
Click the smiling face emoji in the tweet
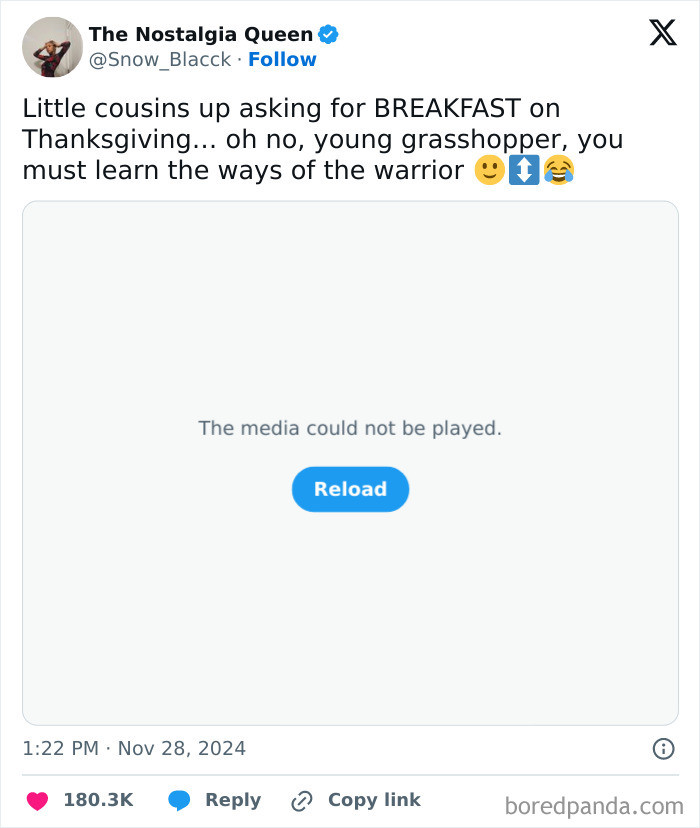coord(489,171)
